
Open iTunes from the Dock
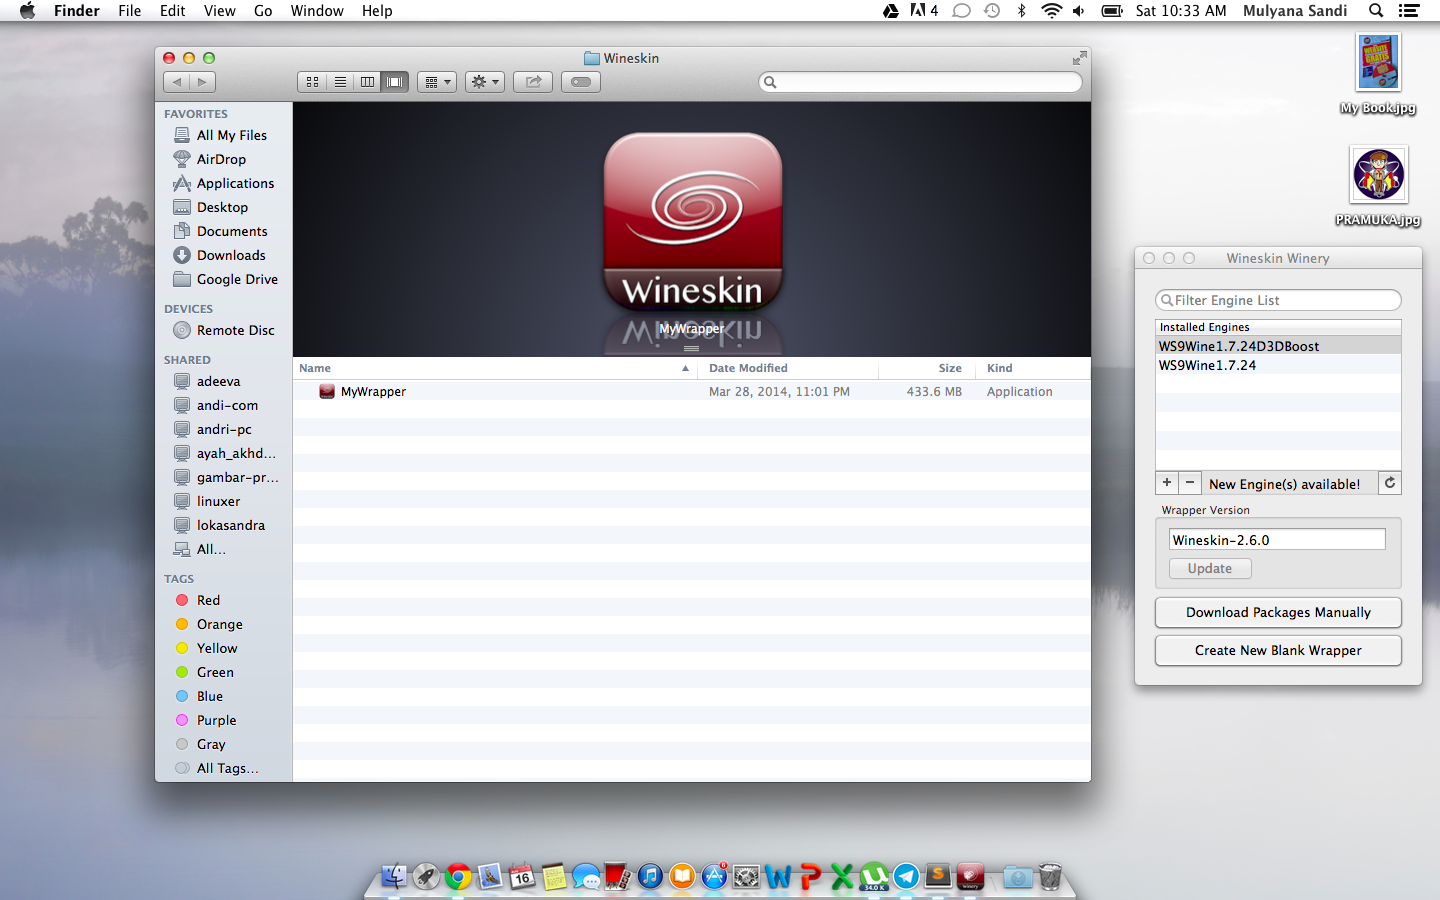[650, 877]
